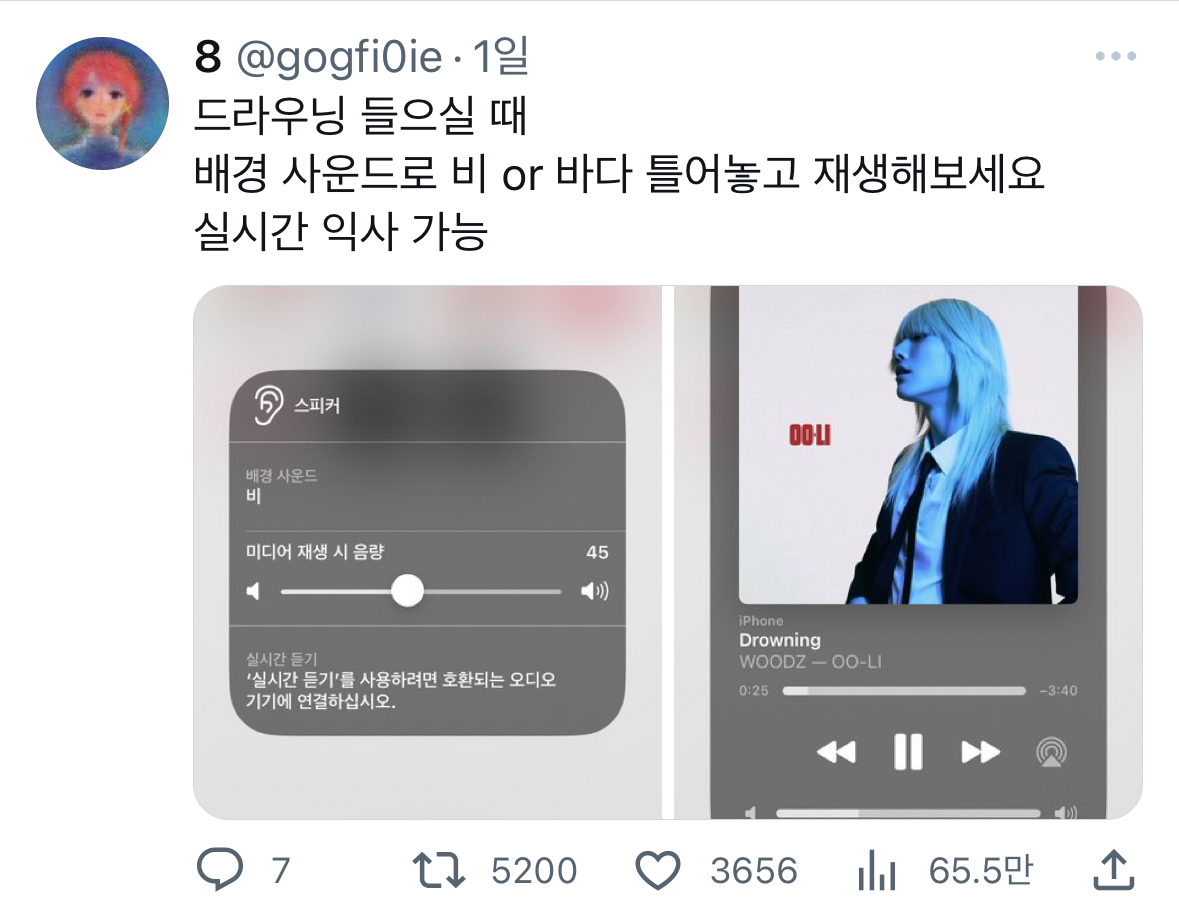
Task: Skip forward with the fast-forward button
Action: 980,751
